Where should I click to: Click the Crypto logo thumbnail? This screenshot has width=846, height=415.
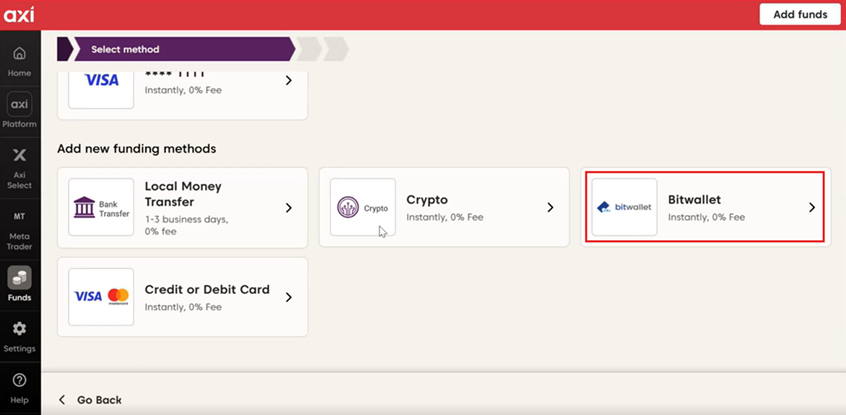(x=363, y=207)
